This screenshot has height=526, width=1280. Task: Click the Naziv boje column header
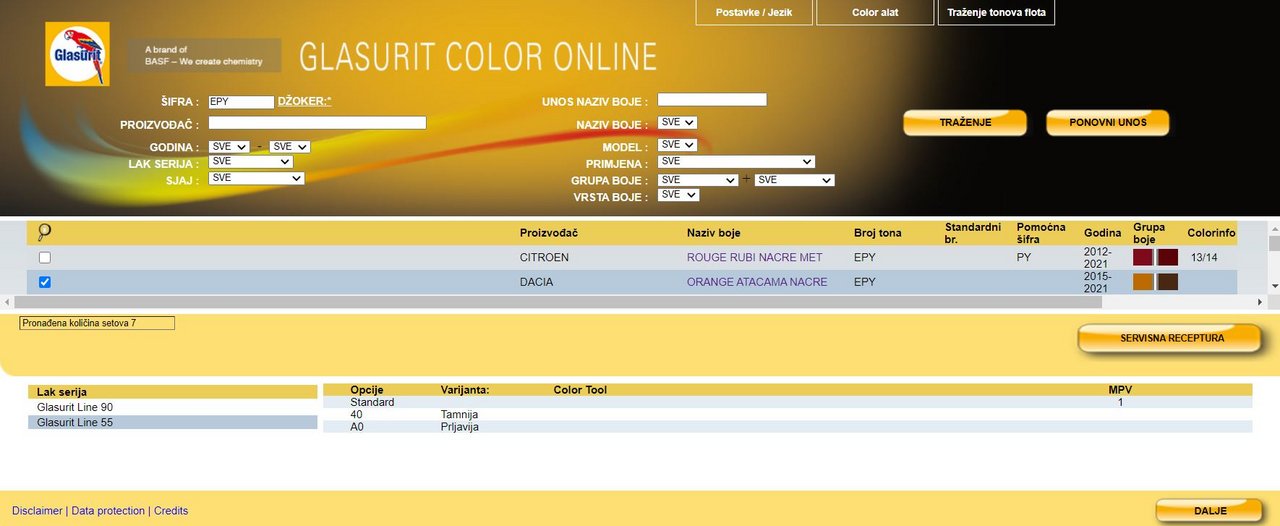[x=714, y=233]
